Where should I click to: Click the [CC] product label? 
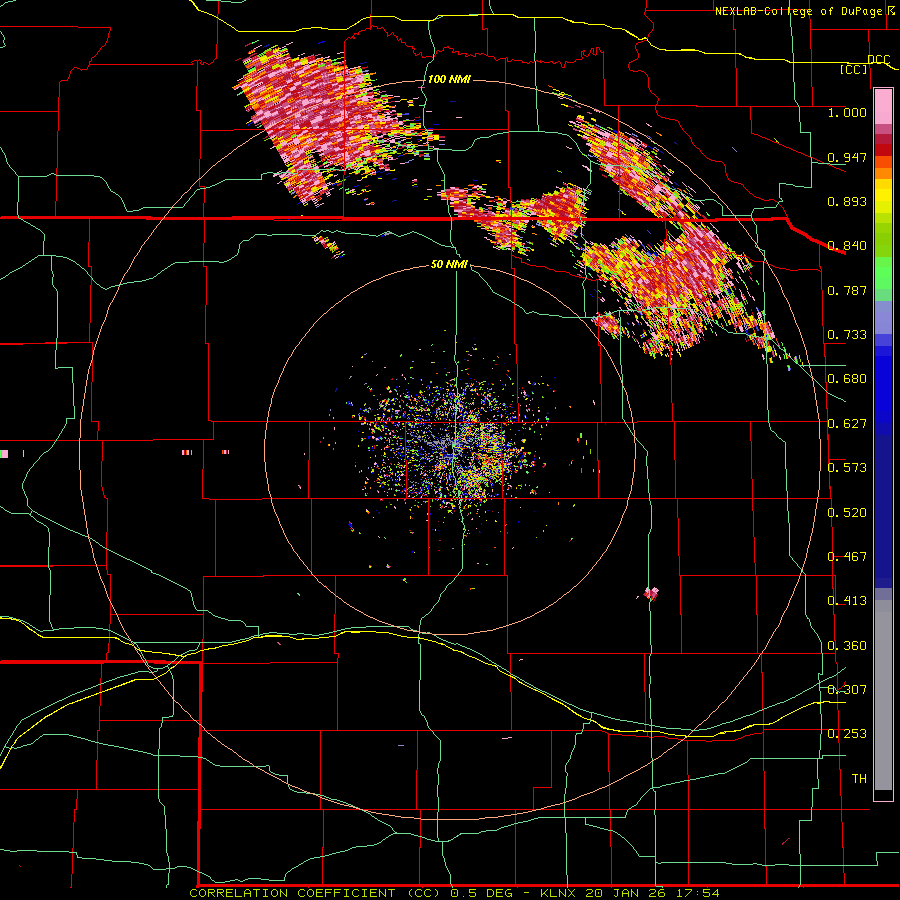(854, 69)
